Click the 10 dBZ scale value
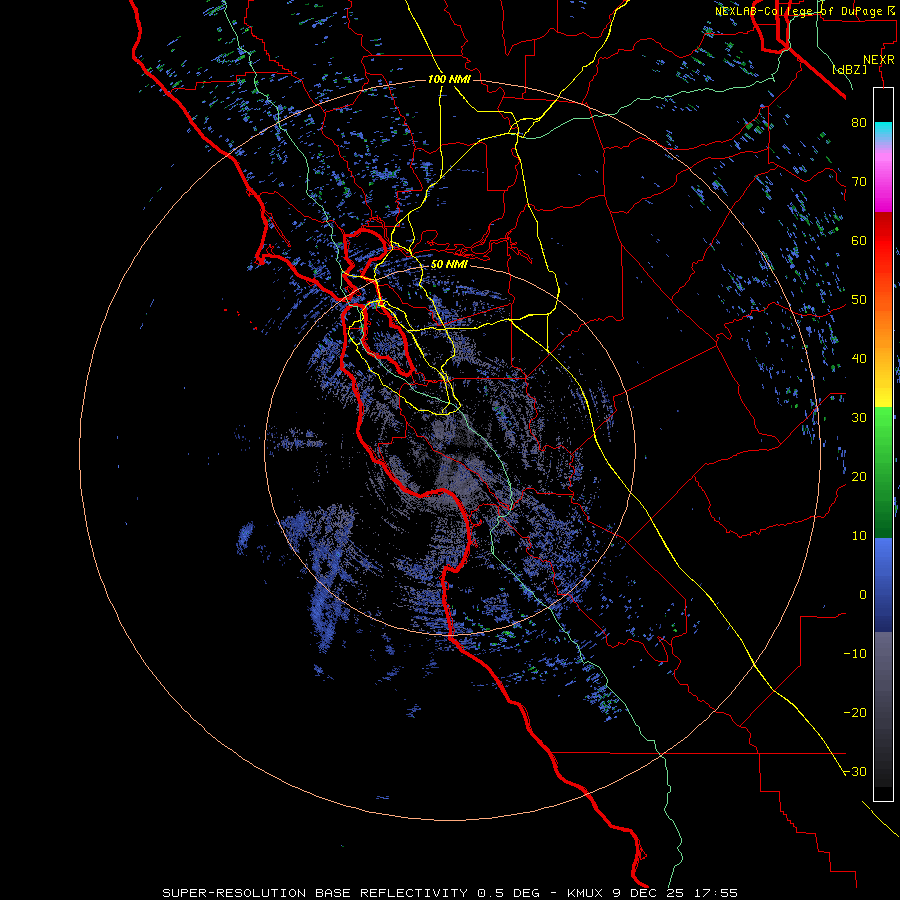The height and width of the screenshot is (900, 900). 859,536
